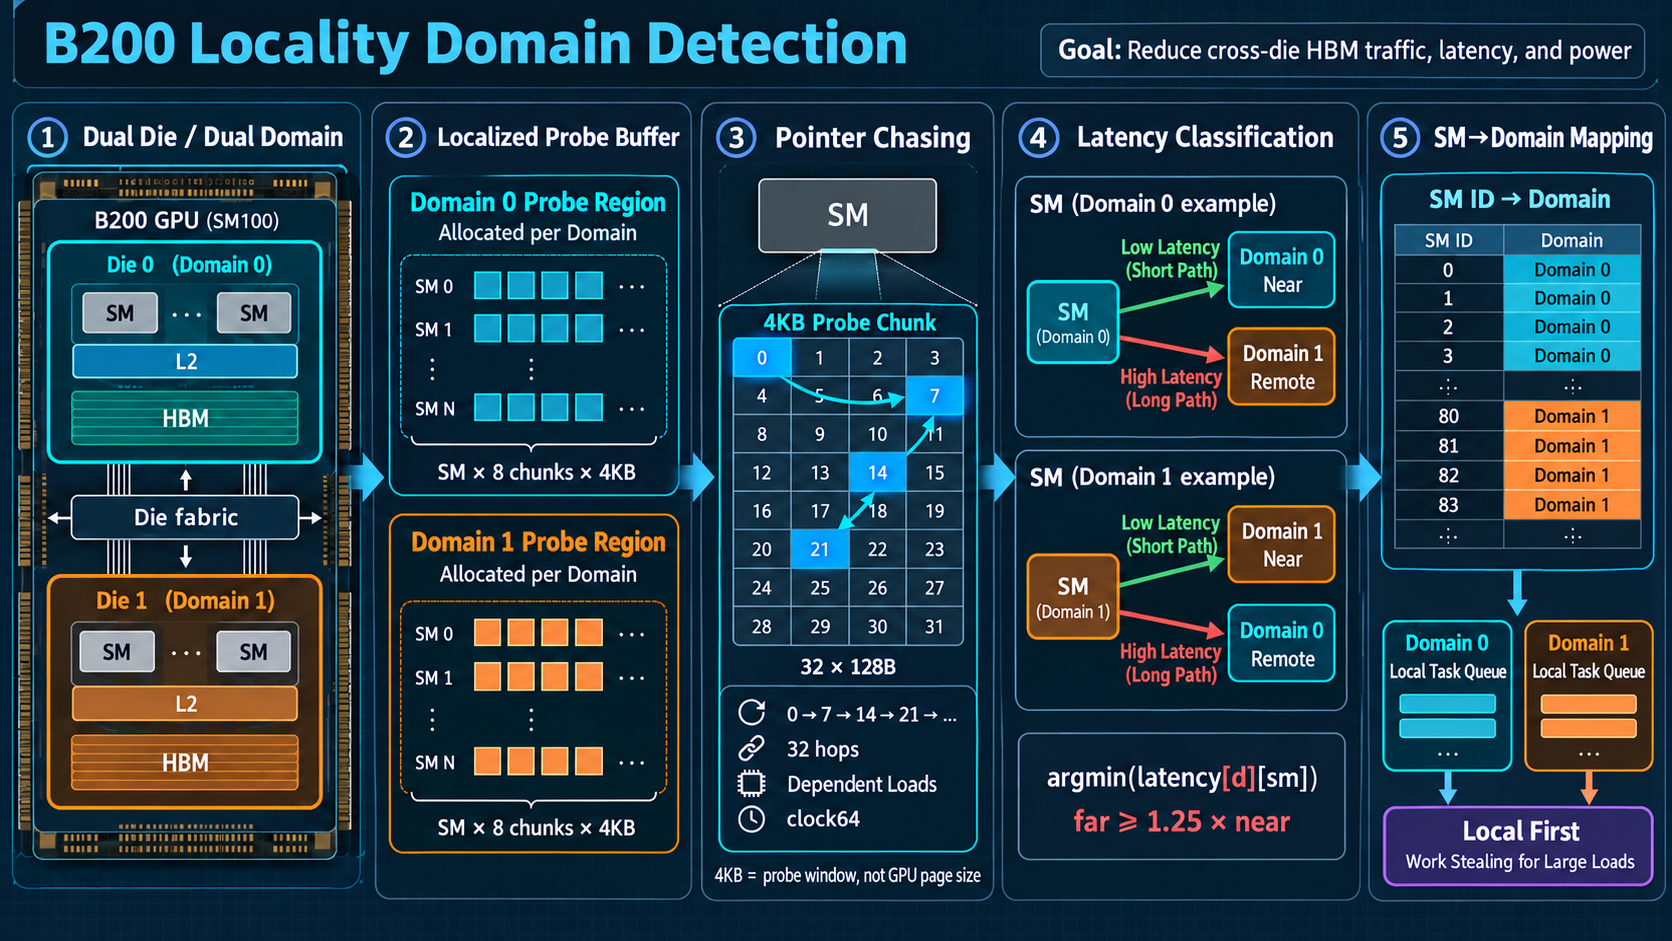
Task: Click the chip icon beside Dependent Loads
Action: pos(752,783)
